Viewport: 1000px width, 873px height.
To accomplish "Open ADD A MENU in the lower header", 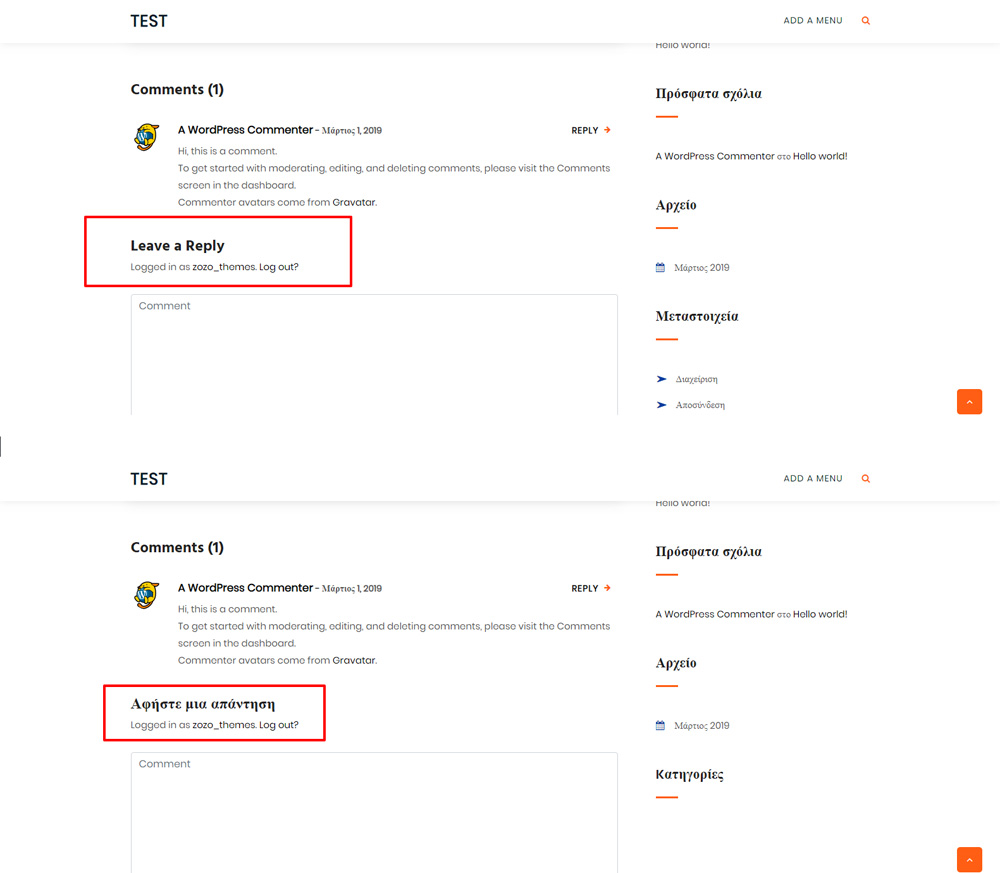I will (x=812, y=479).
